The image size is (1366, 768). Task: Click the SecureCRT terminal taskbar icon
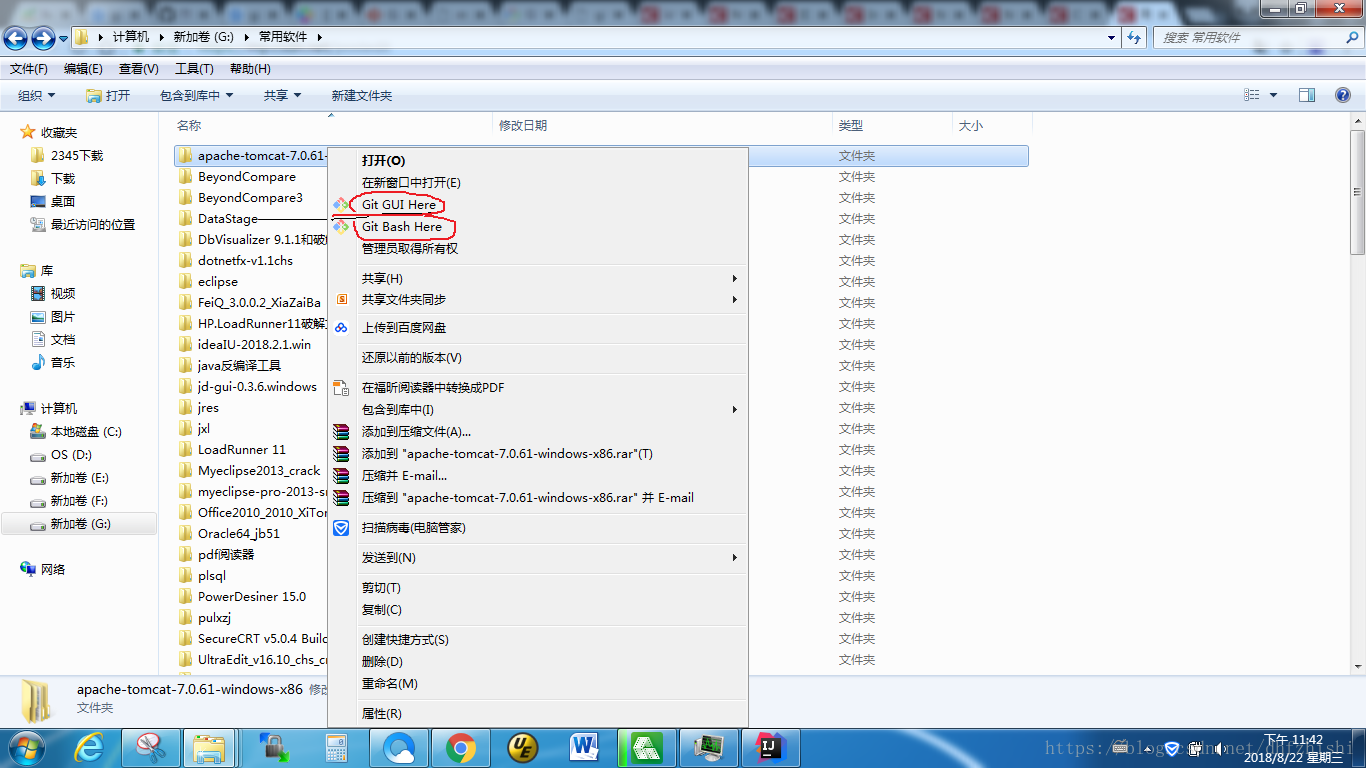pyautogui.click(x=708, y=747)
